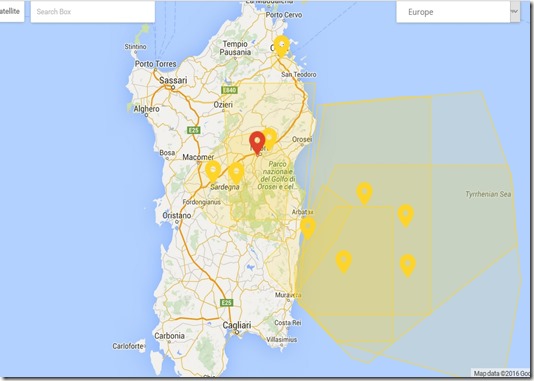Click the Carbonia town label

pyautogui.click(x=169, y=336)
